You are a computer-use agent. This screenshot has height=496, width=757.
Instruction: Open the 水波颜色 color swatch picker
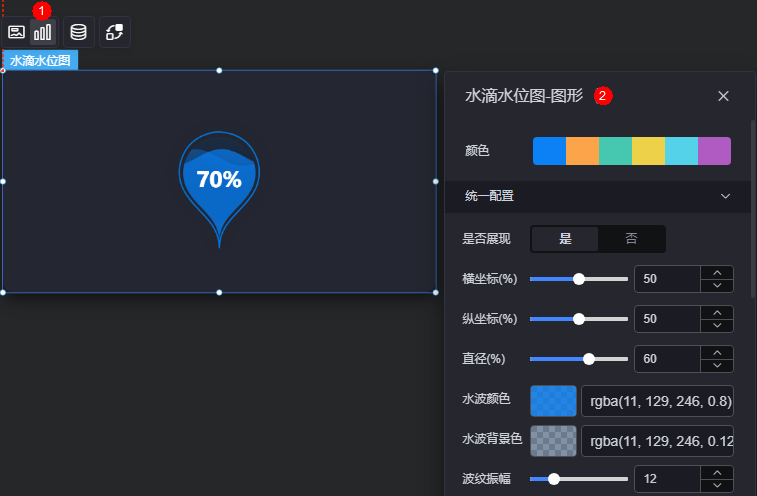(x=553, y=401)
